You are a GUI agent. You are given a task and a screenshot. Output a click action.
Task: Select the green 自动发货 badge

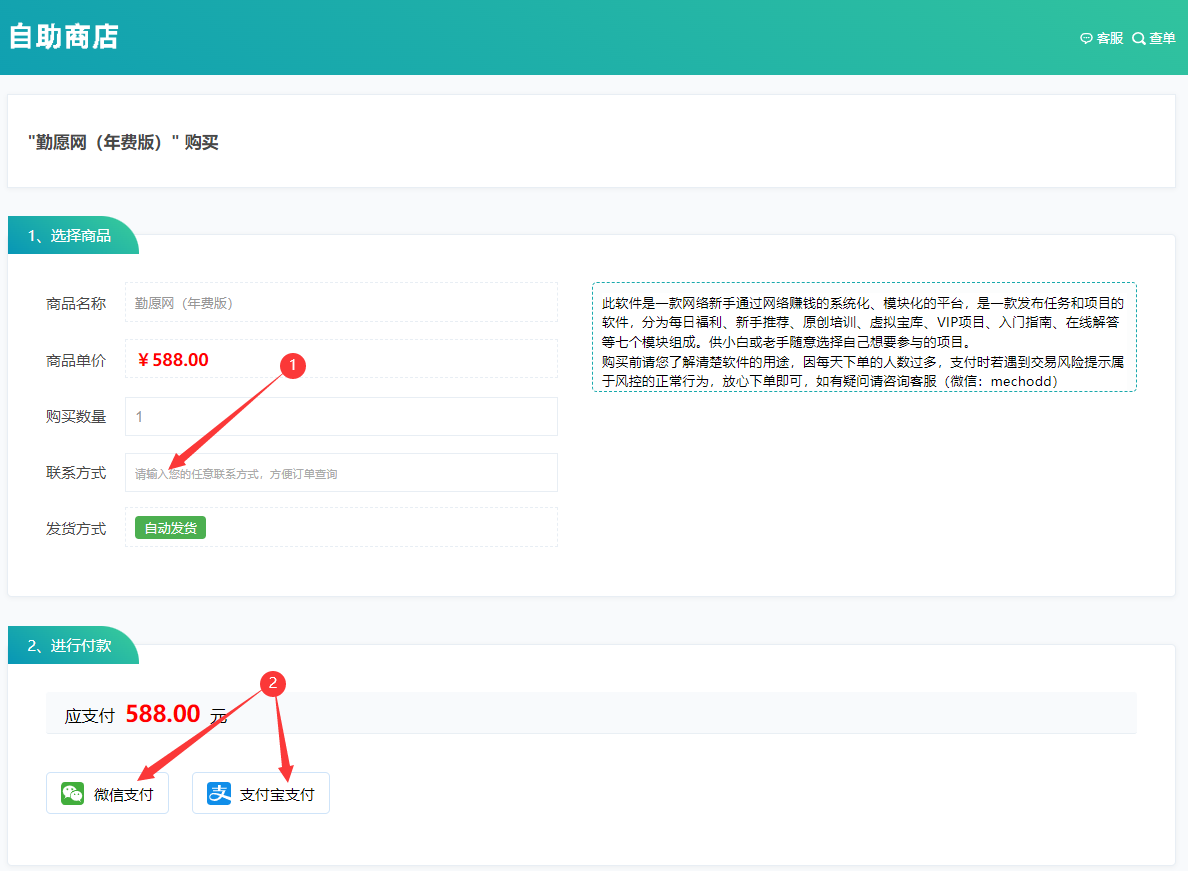click(x=170, y=528)
